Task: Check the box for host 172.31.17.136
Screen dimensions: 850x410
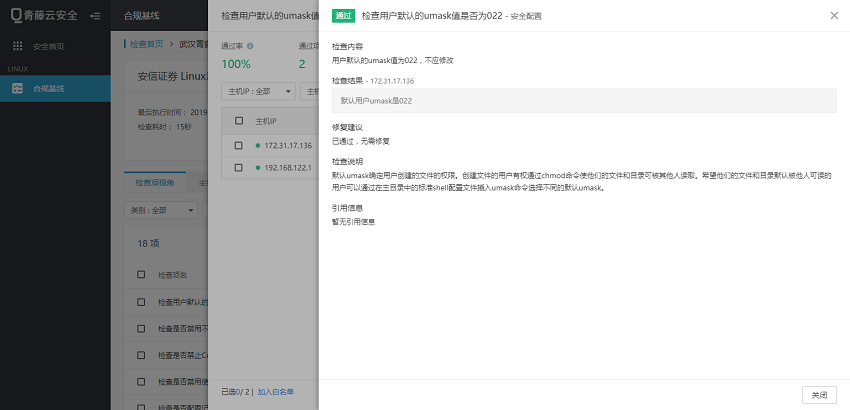Action: point(239,146)
